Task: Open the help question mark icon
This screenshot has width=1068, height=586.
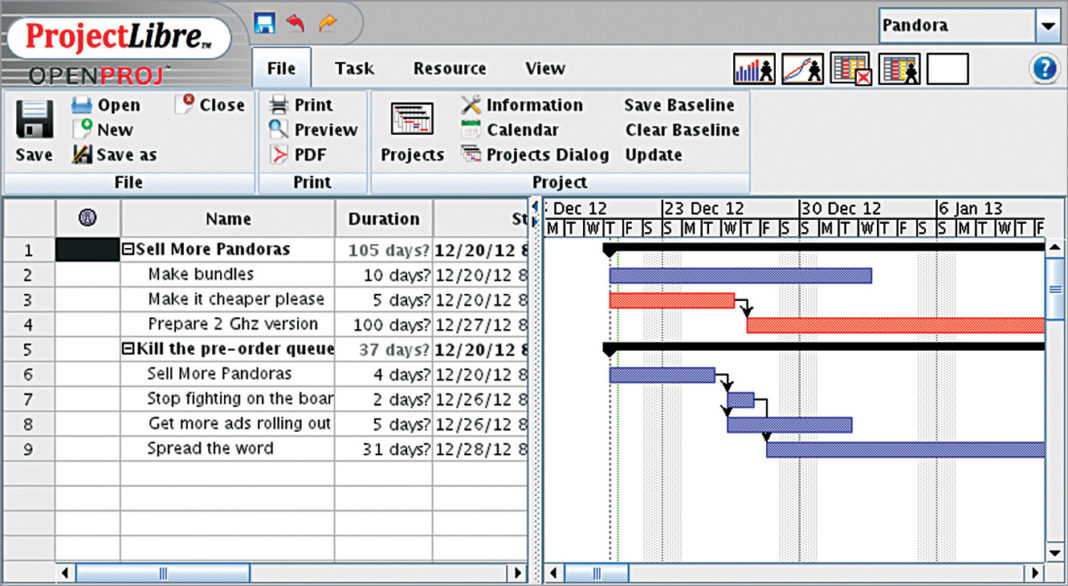Action: [x=1043, y=69]
